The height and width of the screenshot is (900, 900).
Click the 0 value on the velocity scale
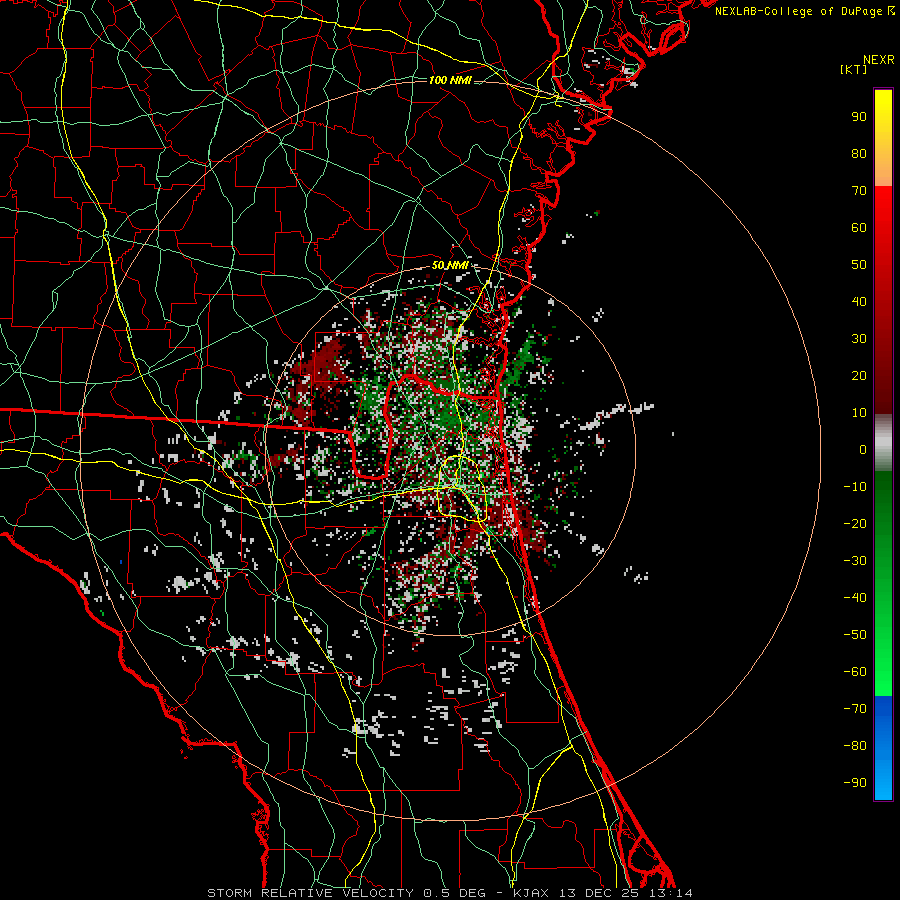point(863,449)
